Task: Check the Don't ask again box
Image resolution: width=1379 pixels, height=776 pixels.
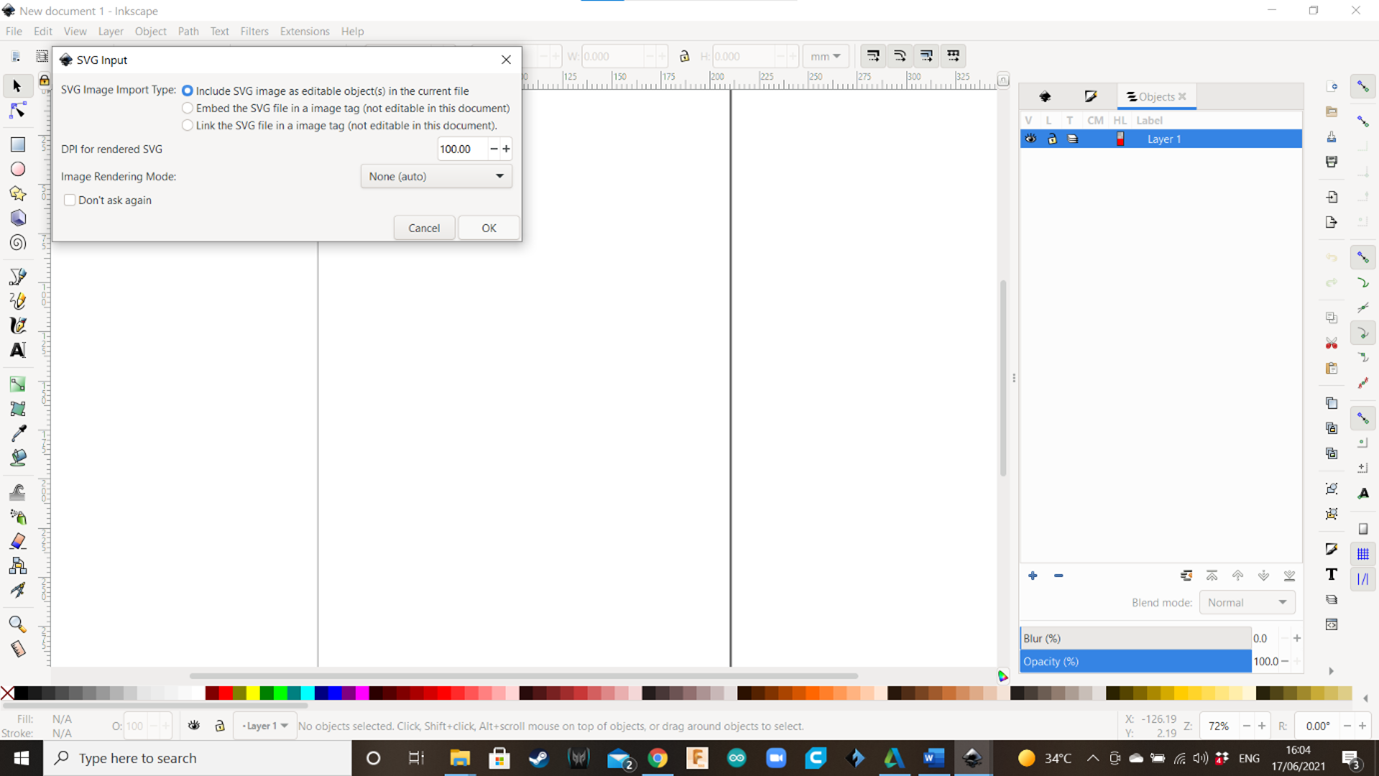Action: click(70, 200)
